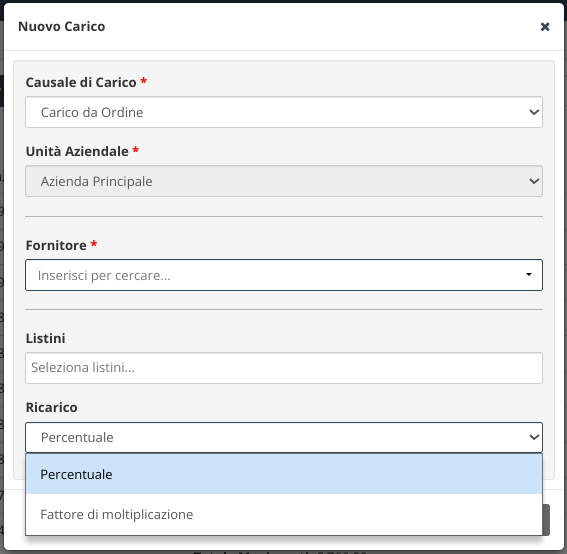
Task: Focus the Fornitore search field
Action: [x=284, y=275]
